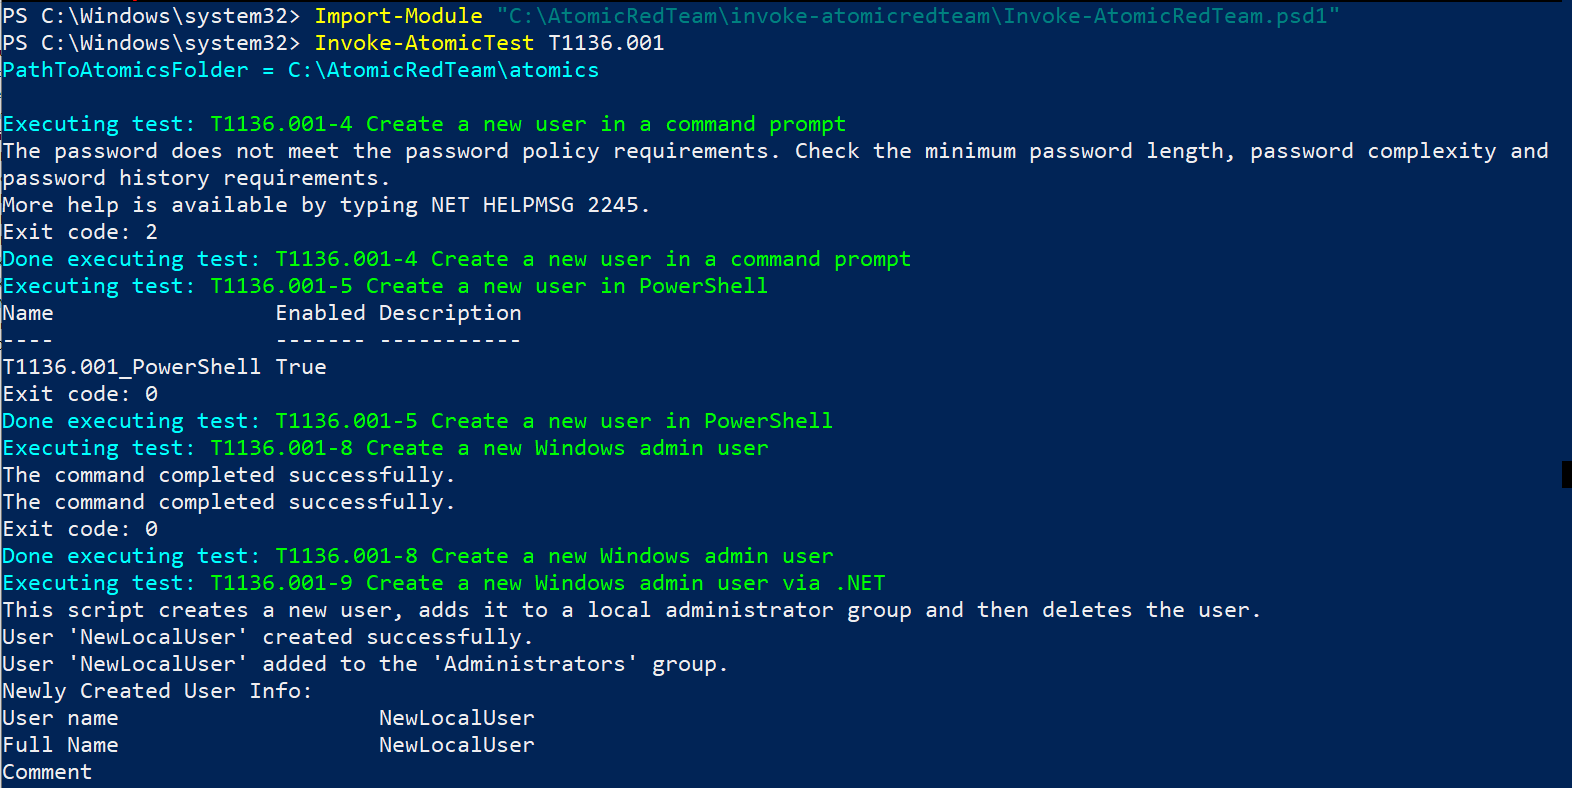
Task: Click the Import-Module command text
Action: click(x=398, y=16)
